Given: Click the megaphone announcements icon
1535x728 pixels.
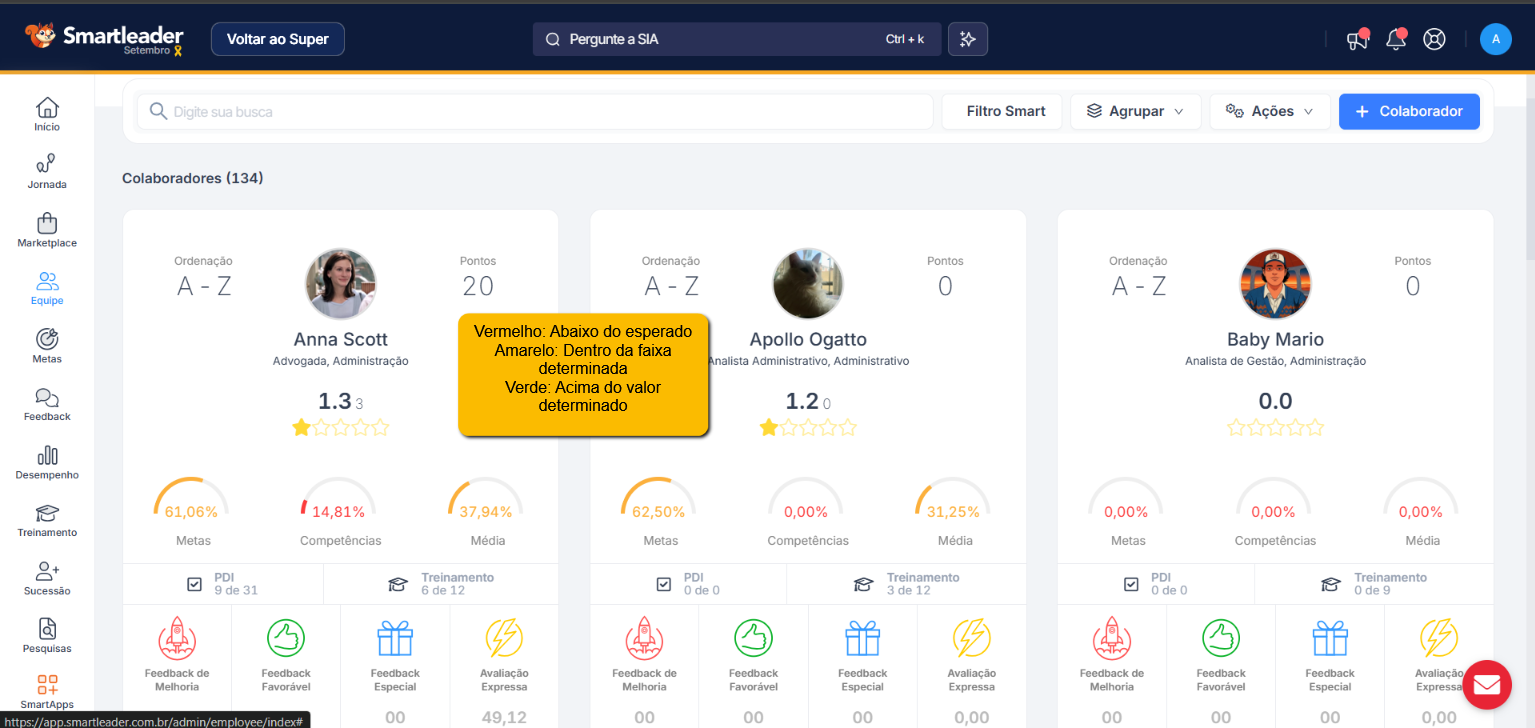Looking at the screenshot, I should (1357, 40).
